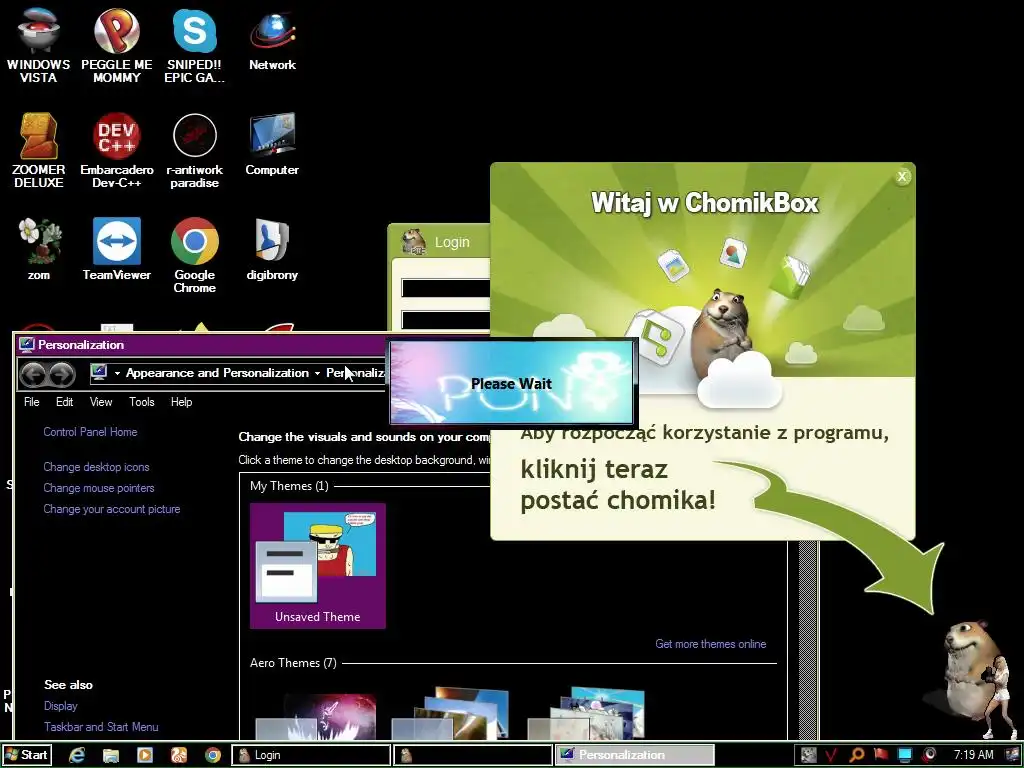Viewport: 1024px width, 768px height.
Task: Go forward in the Personalization window
Action: coord(63,374)
